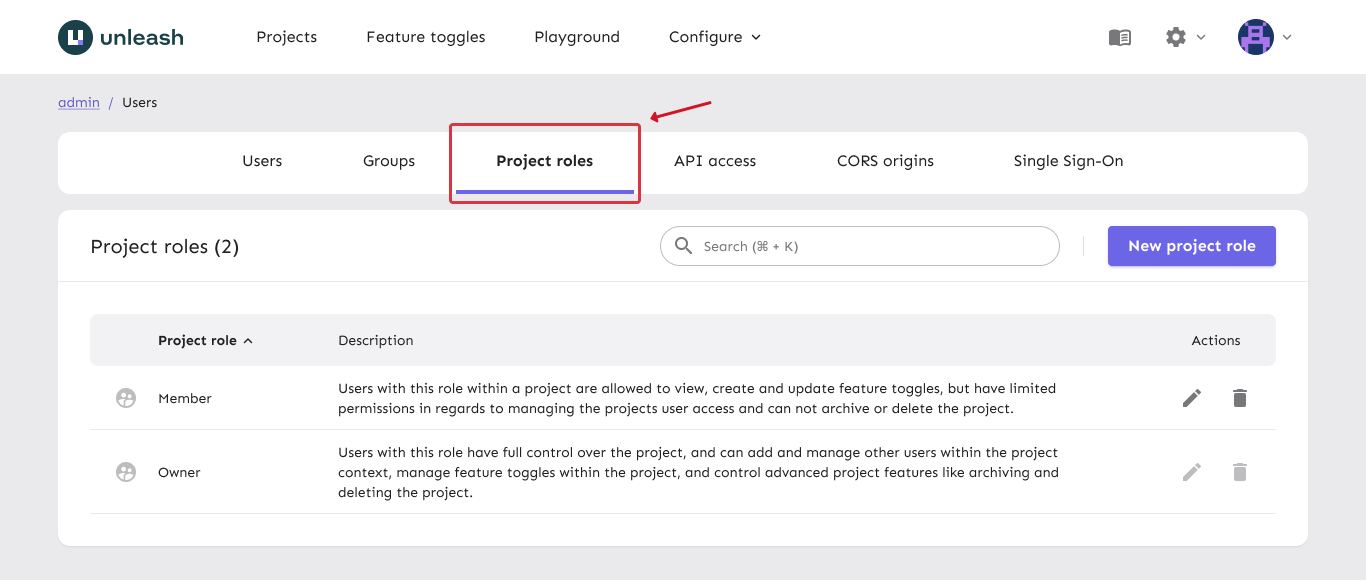
Task: Click the Owner role edit pencil
Action: coord(1192,472)
